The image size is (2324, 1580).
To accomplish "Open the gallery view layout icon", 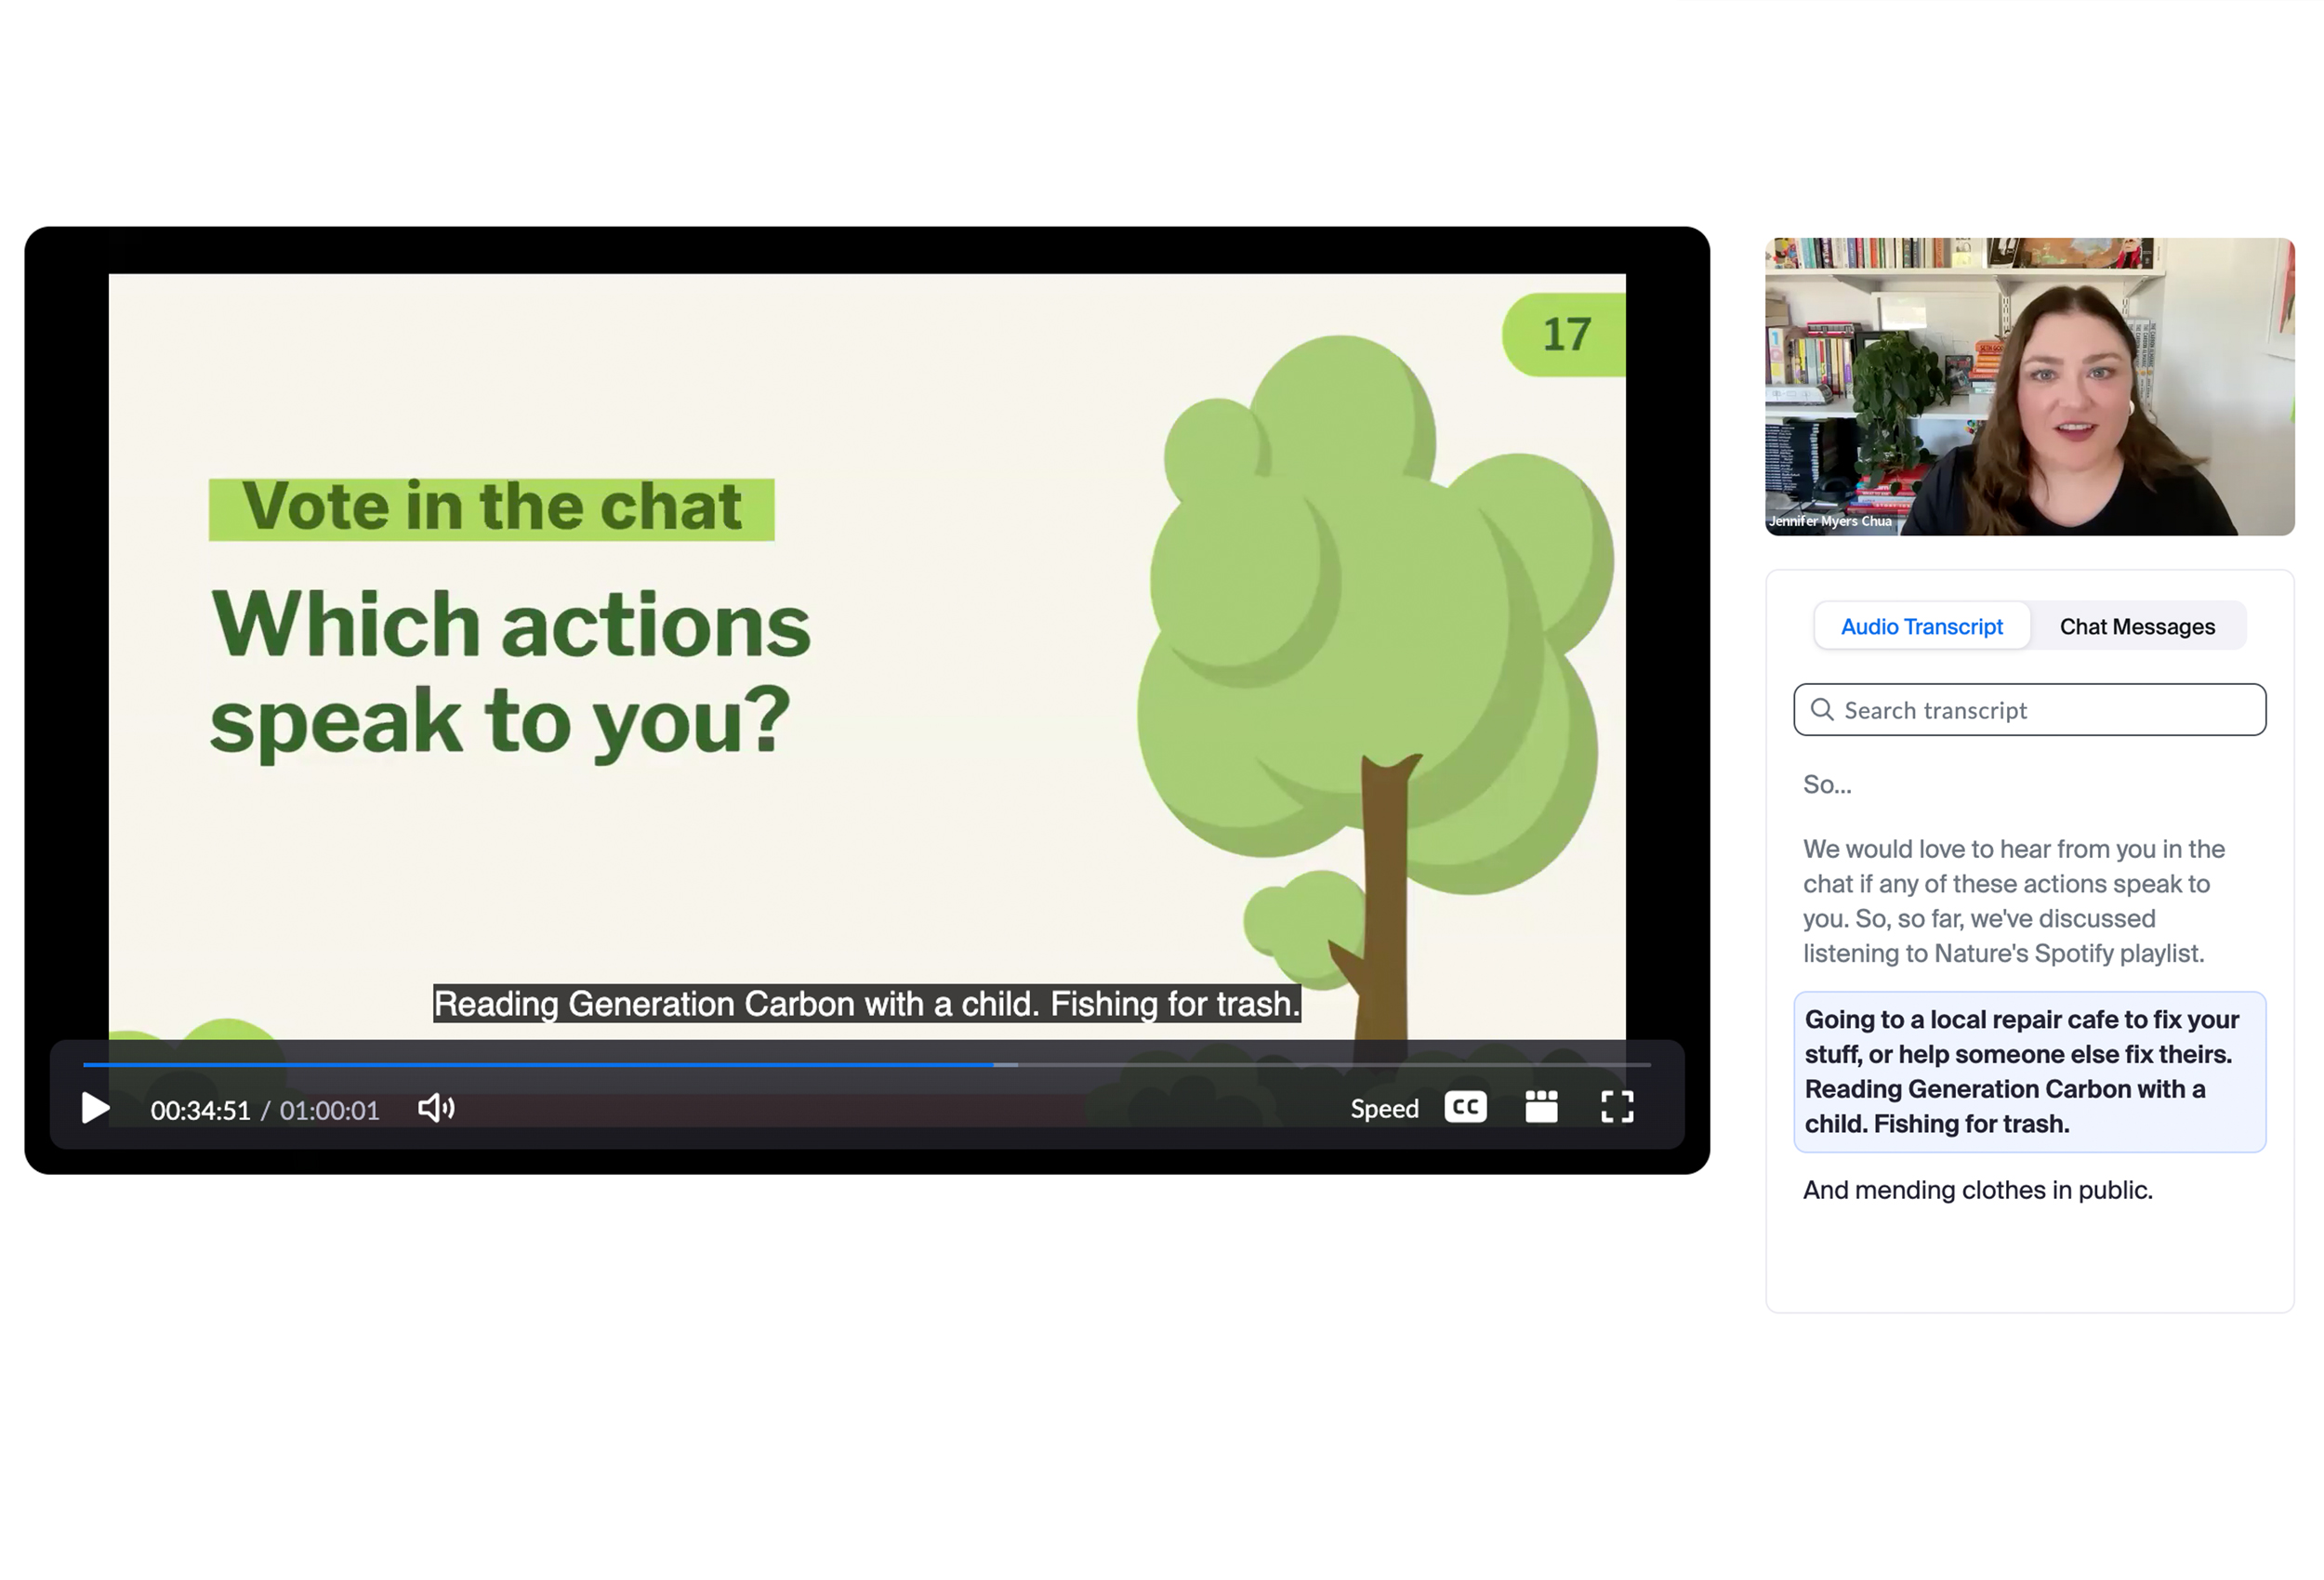I will tap(1541, 1107).
